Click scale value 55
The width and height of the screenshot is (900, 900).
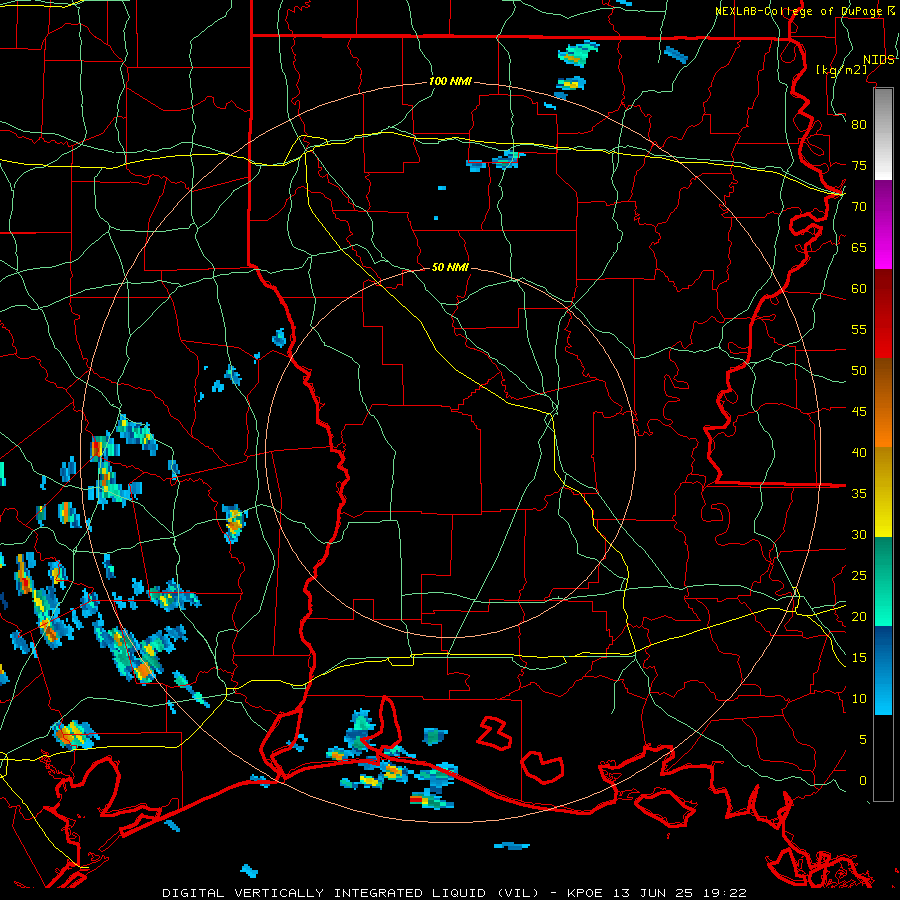tap(859, 329)
